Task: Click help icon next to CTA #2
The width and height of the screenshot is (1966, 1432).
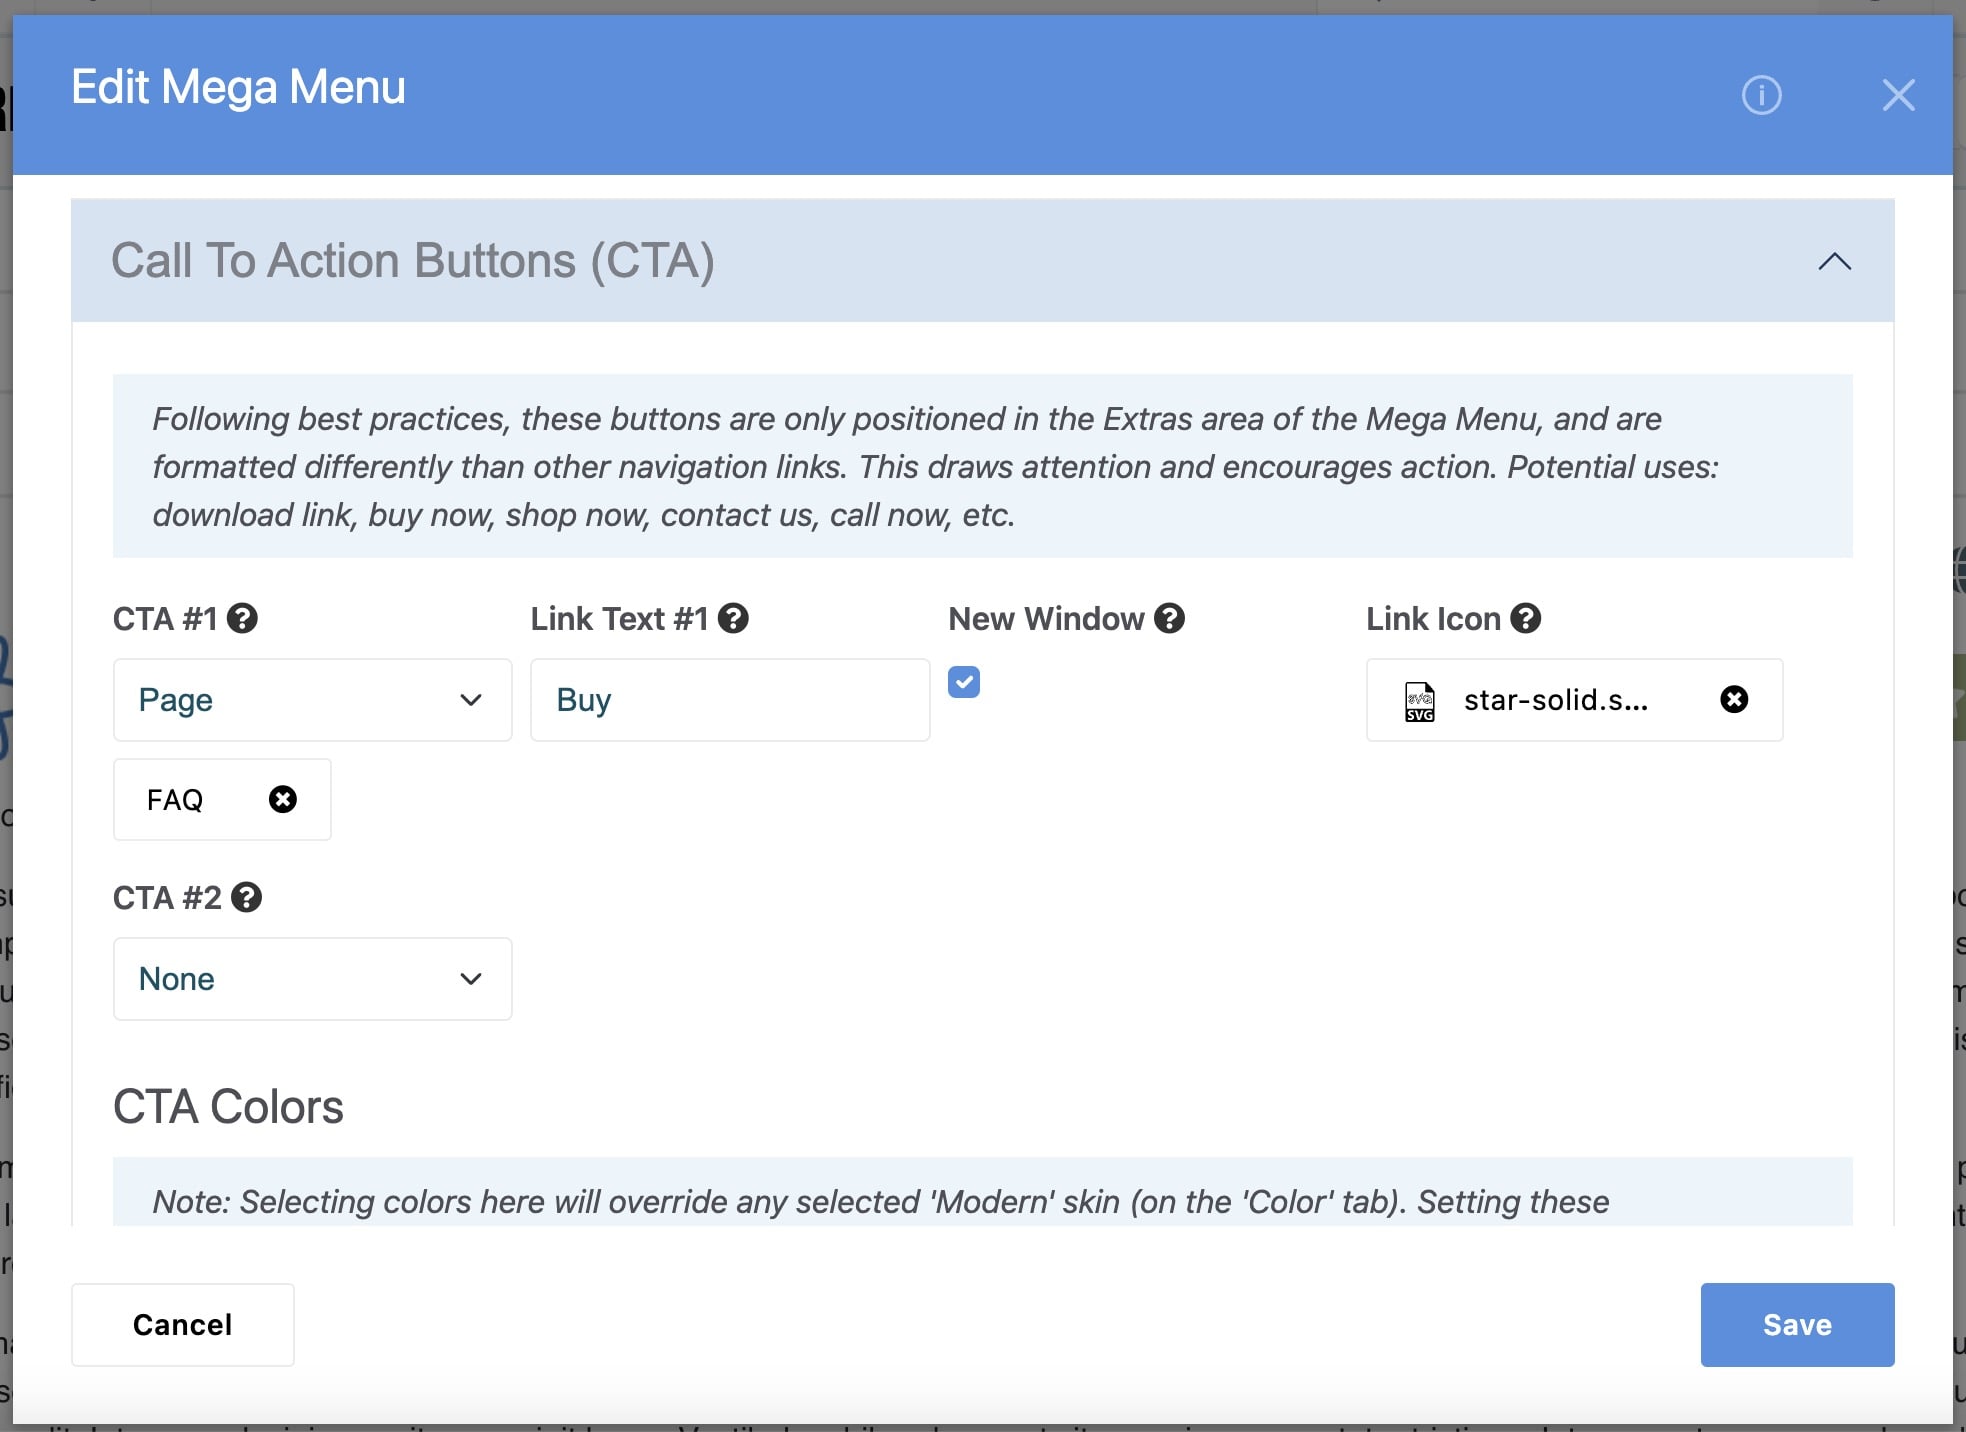Action: 246,898
